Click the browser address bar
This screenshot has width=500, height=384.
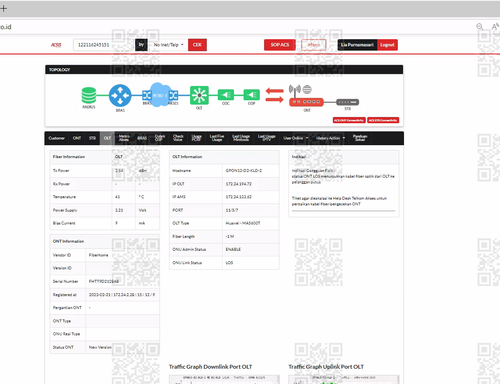[x=233, y=27]
